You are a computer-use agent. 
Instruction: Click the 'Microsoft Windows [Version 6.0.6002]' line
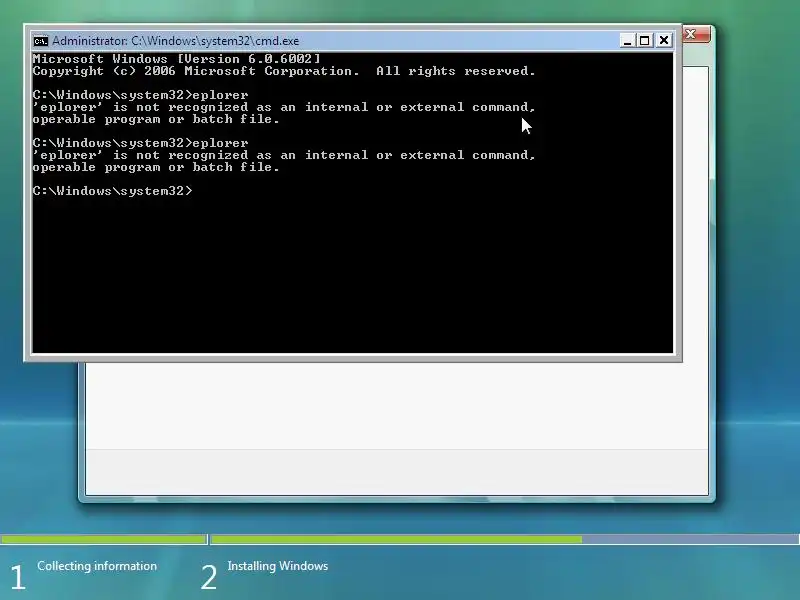coord(177,59)
